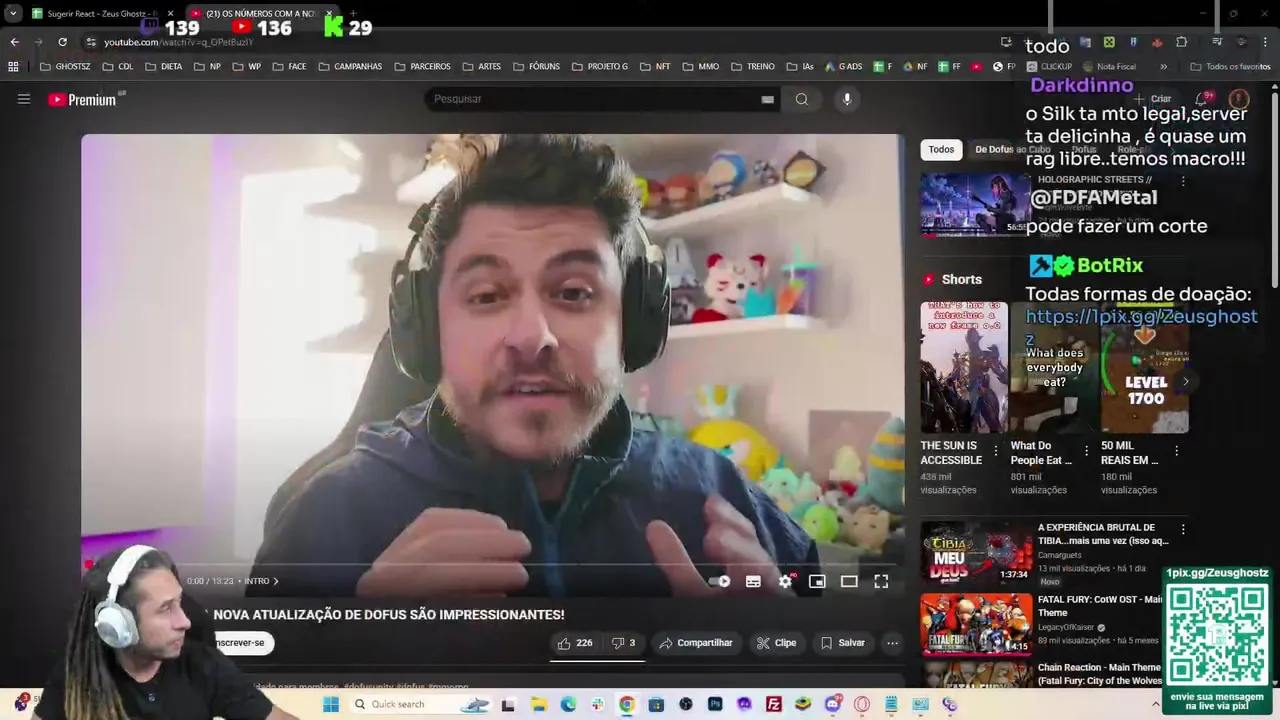The width and height of the screenshot is (1280, 720).
Task: Open options for Holographic Streets video
Action: click(x=1183, y=181)
